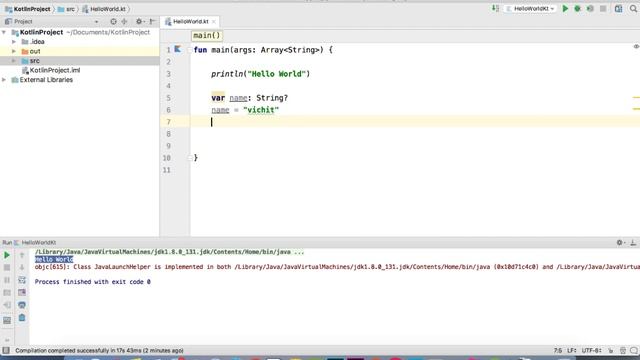
Task: Rerun HelloWorldKt in Run panel
Action: click(x=7, y=255)
